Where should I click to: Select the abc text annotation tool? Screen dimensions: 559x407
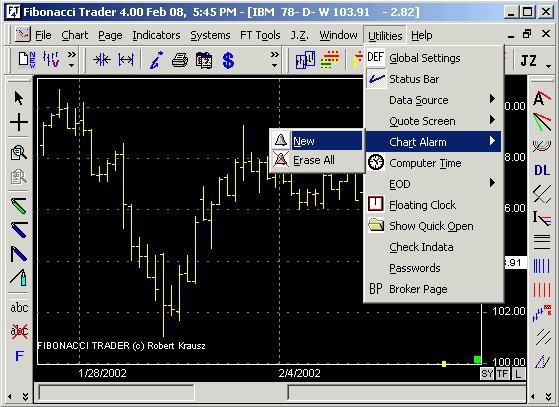point(19,307)
